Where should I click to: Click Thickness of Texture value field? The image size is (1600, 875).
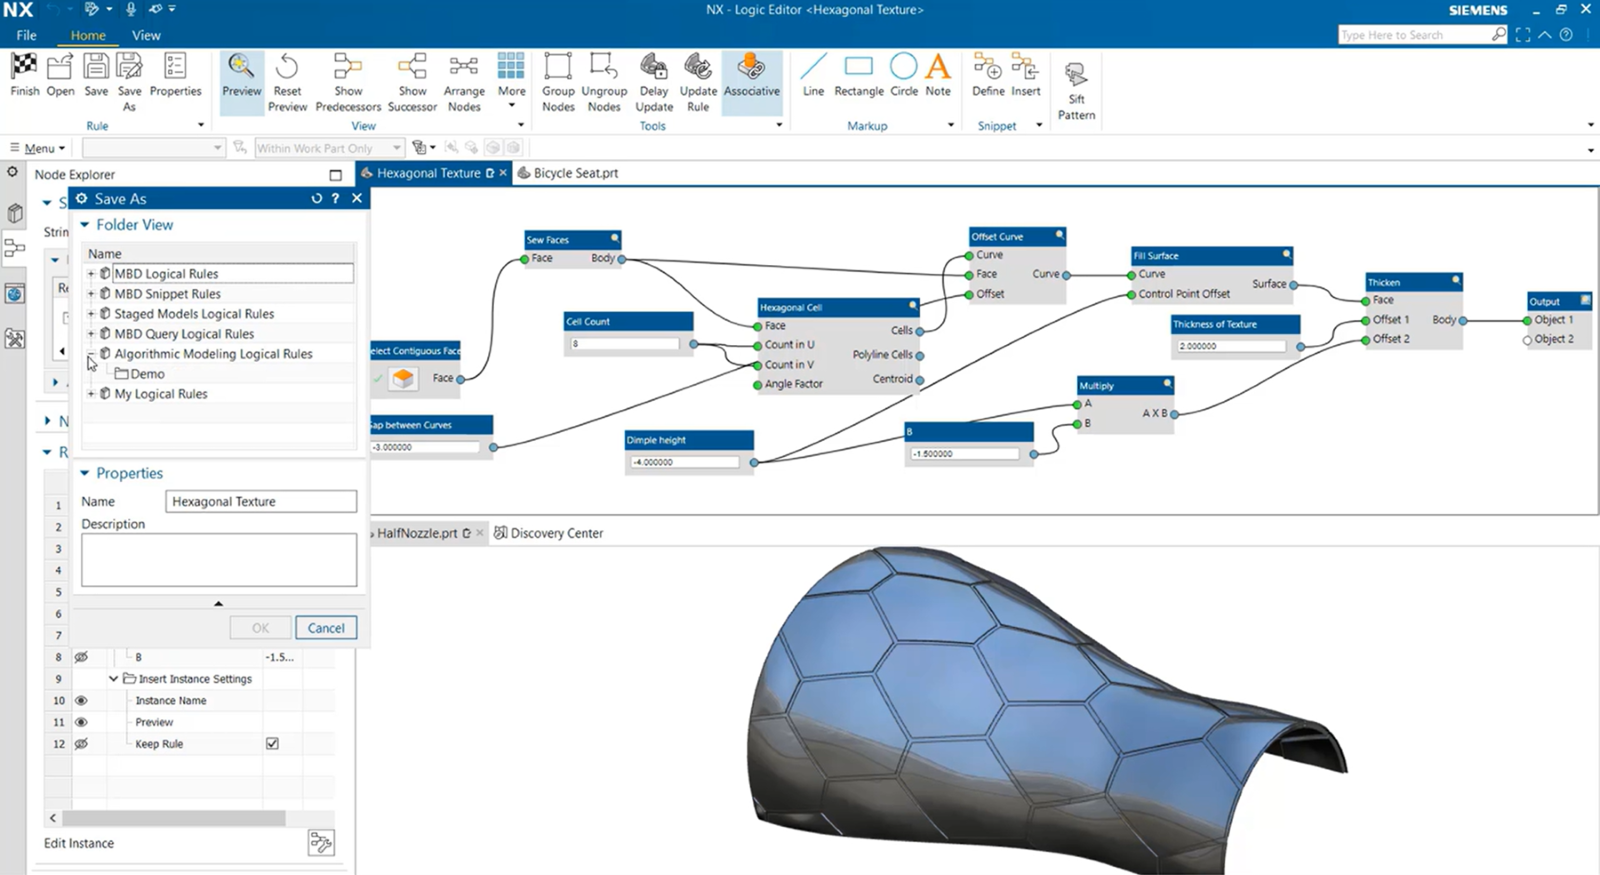[1231, 346]
